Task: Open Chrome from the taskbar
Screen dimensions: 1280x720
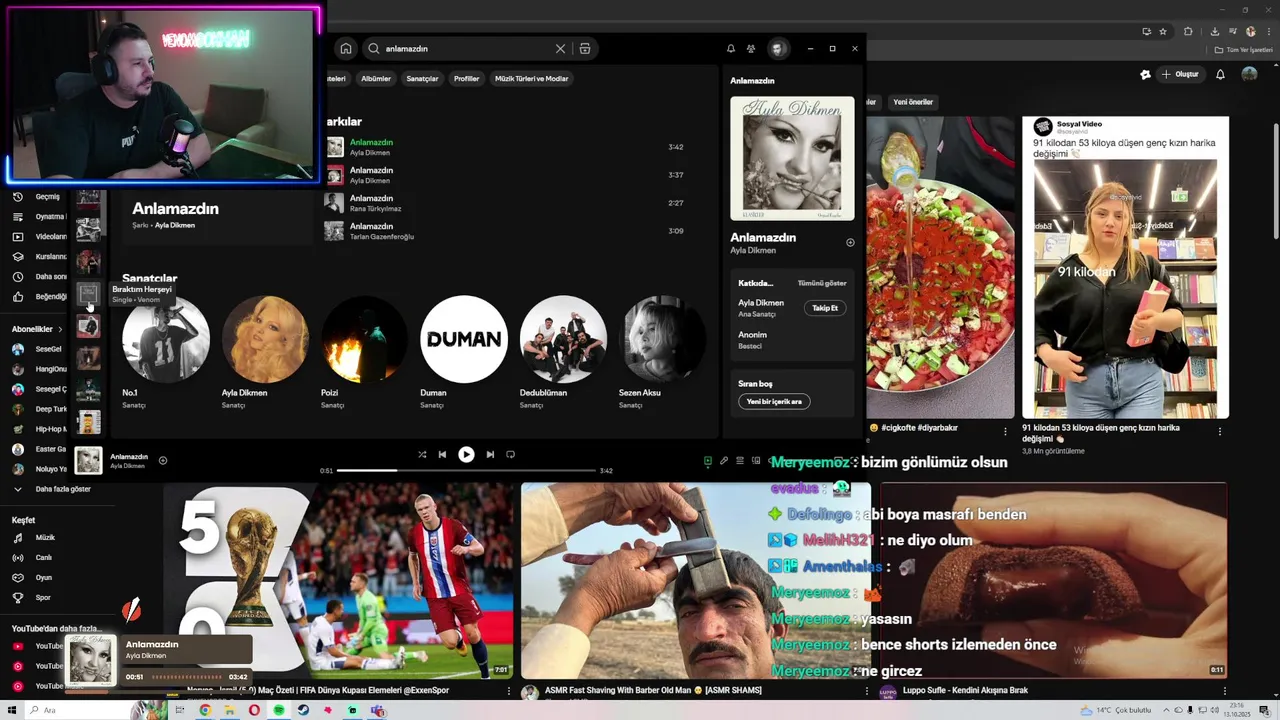Action: pyautogui.click(x=205, y=710)
